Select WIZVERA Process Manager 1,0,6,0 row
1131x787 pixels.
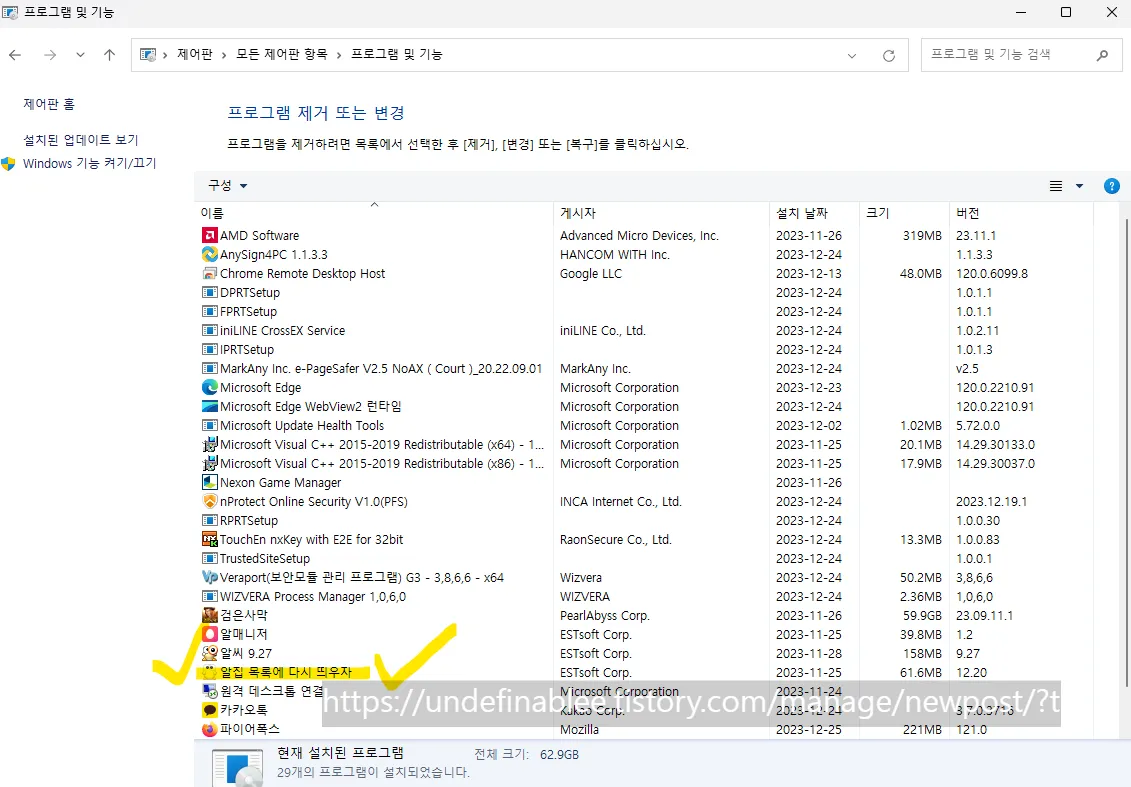coord(647,597)
